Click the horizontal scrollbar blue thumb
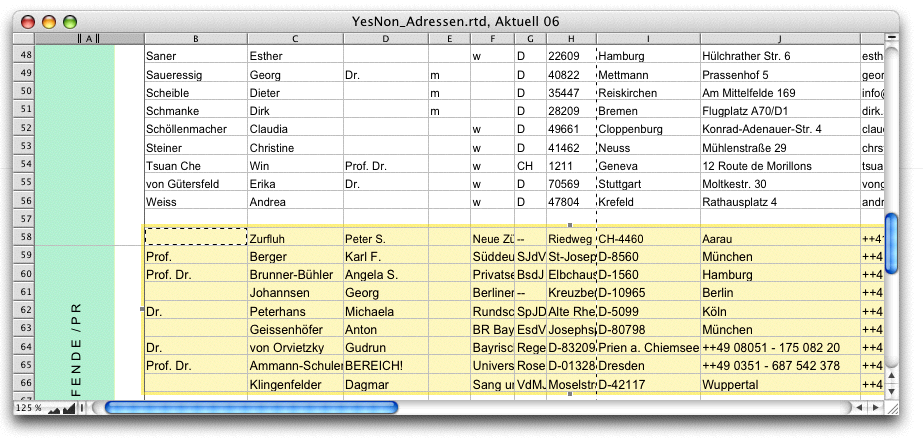This screenshot has height=438, width=923. [250, 408]
